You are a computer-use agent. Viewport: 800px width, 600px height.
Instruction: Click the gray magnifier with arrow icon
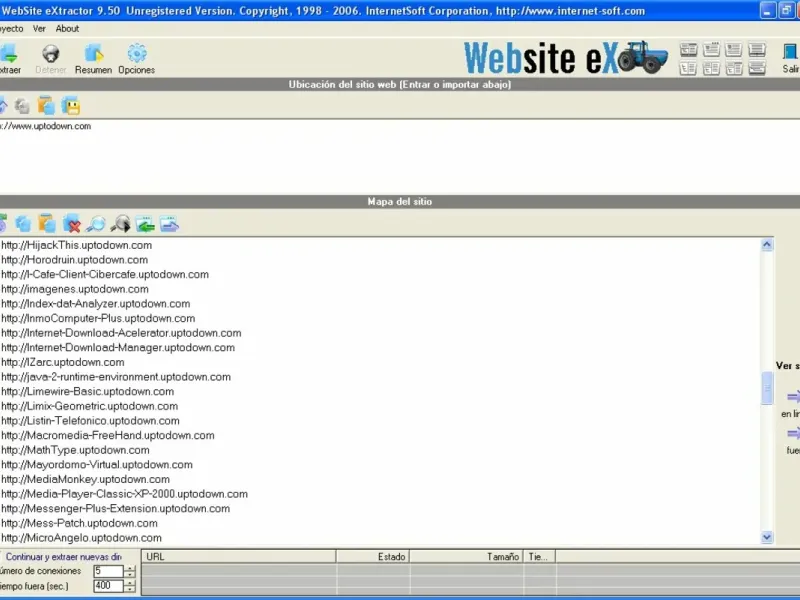120,223
